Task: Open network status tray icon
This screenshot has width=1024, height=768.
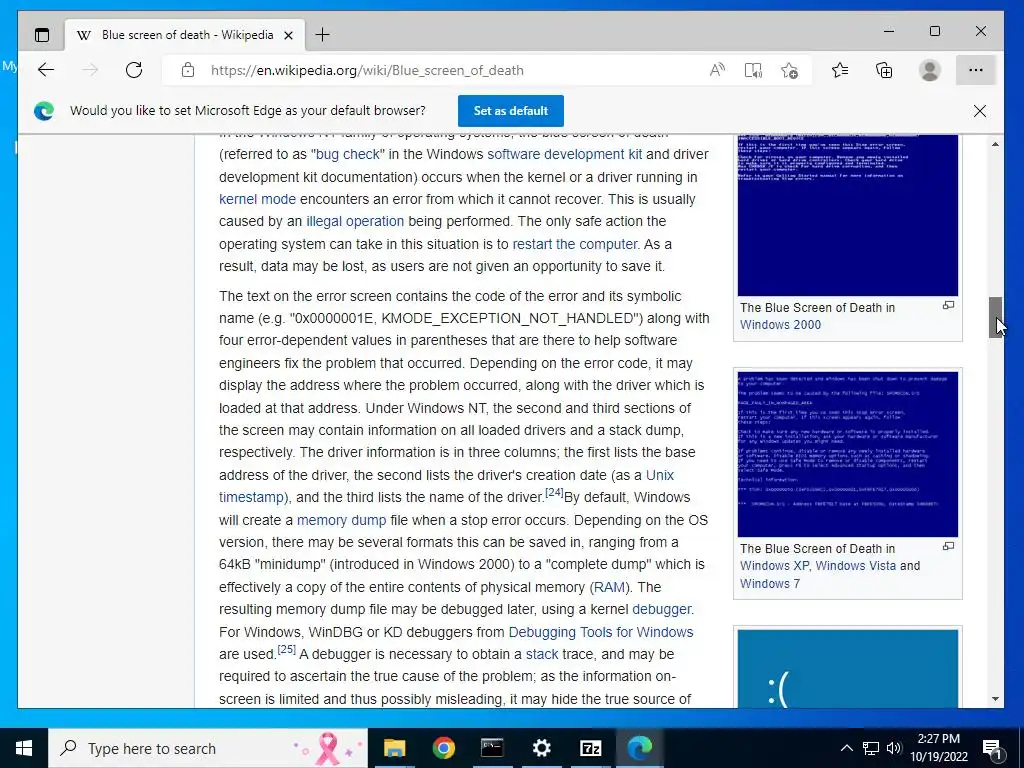Action: (871, 748)
